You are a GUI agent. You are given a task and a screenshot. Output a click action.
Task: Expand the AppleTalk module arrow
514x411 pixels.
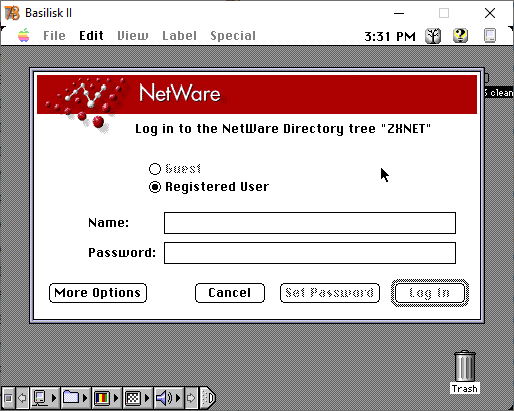(54, 398)
